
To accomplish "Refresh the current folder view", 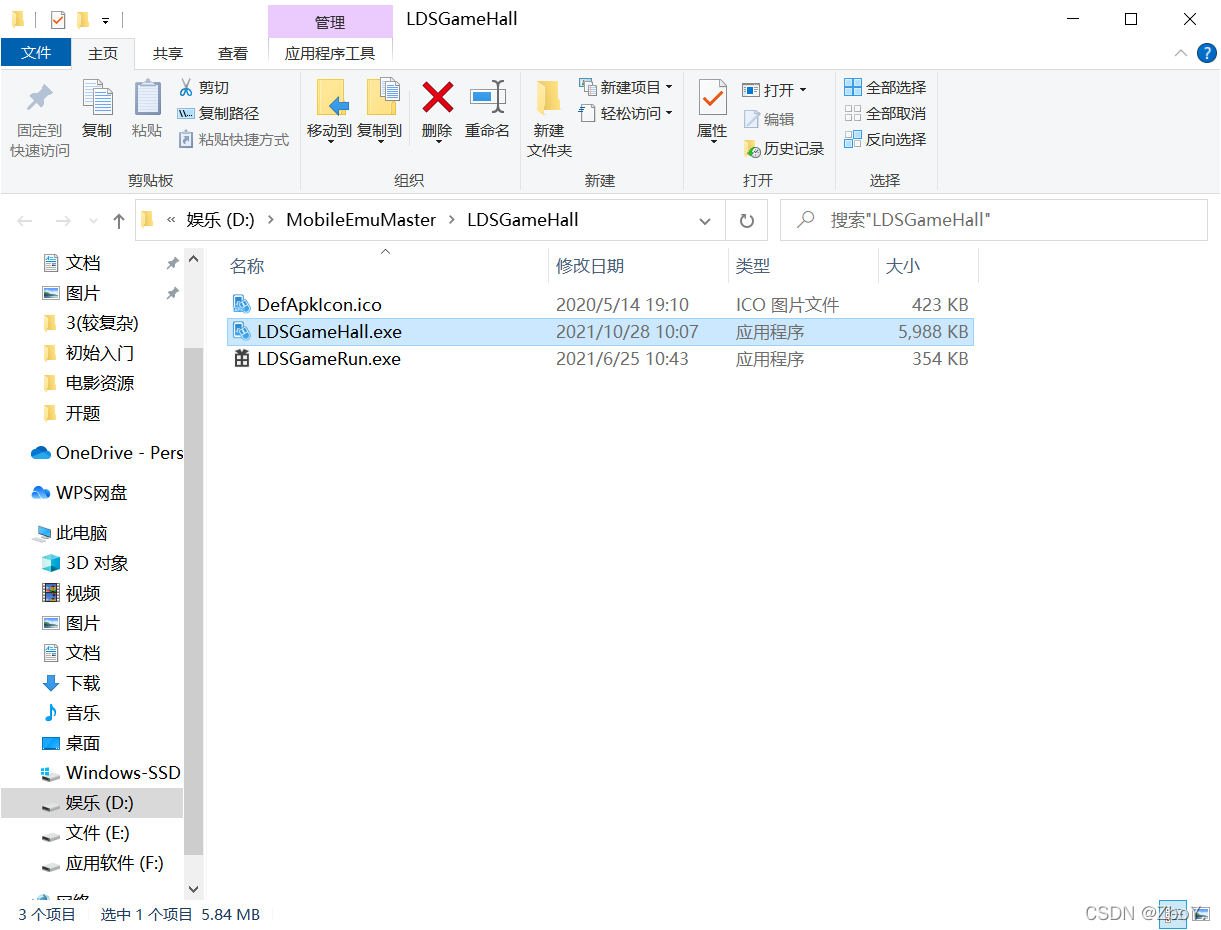I will [x=746, y=220].
